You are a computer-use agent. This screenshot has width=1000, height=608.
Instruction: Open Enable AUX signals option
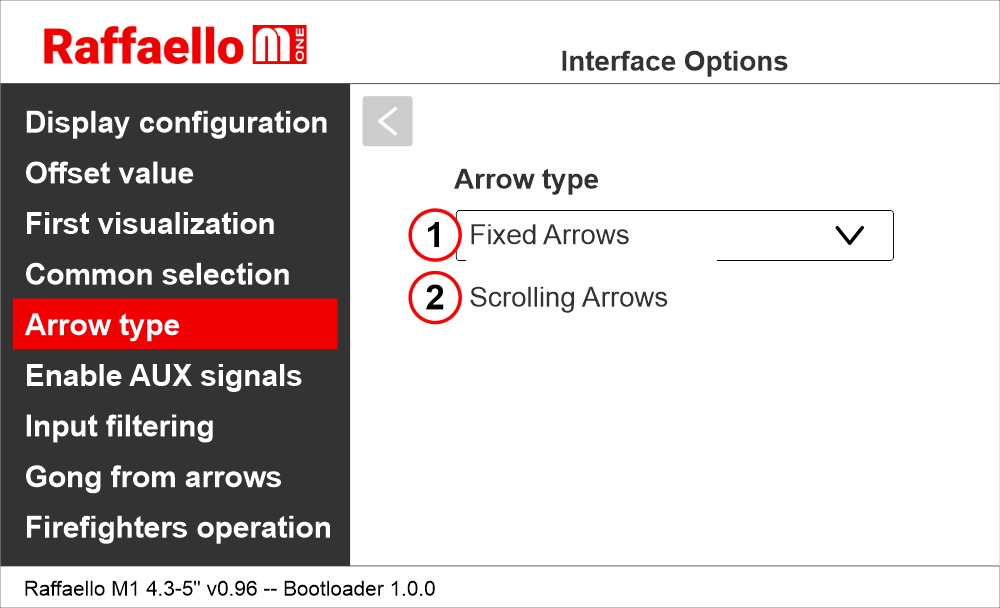pyautogui.click(x=163, y=376)
